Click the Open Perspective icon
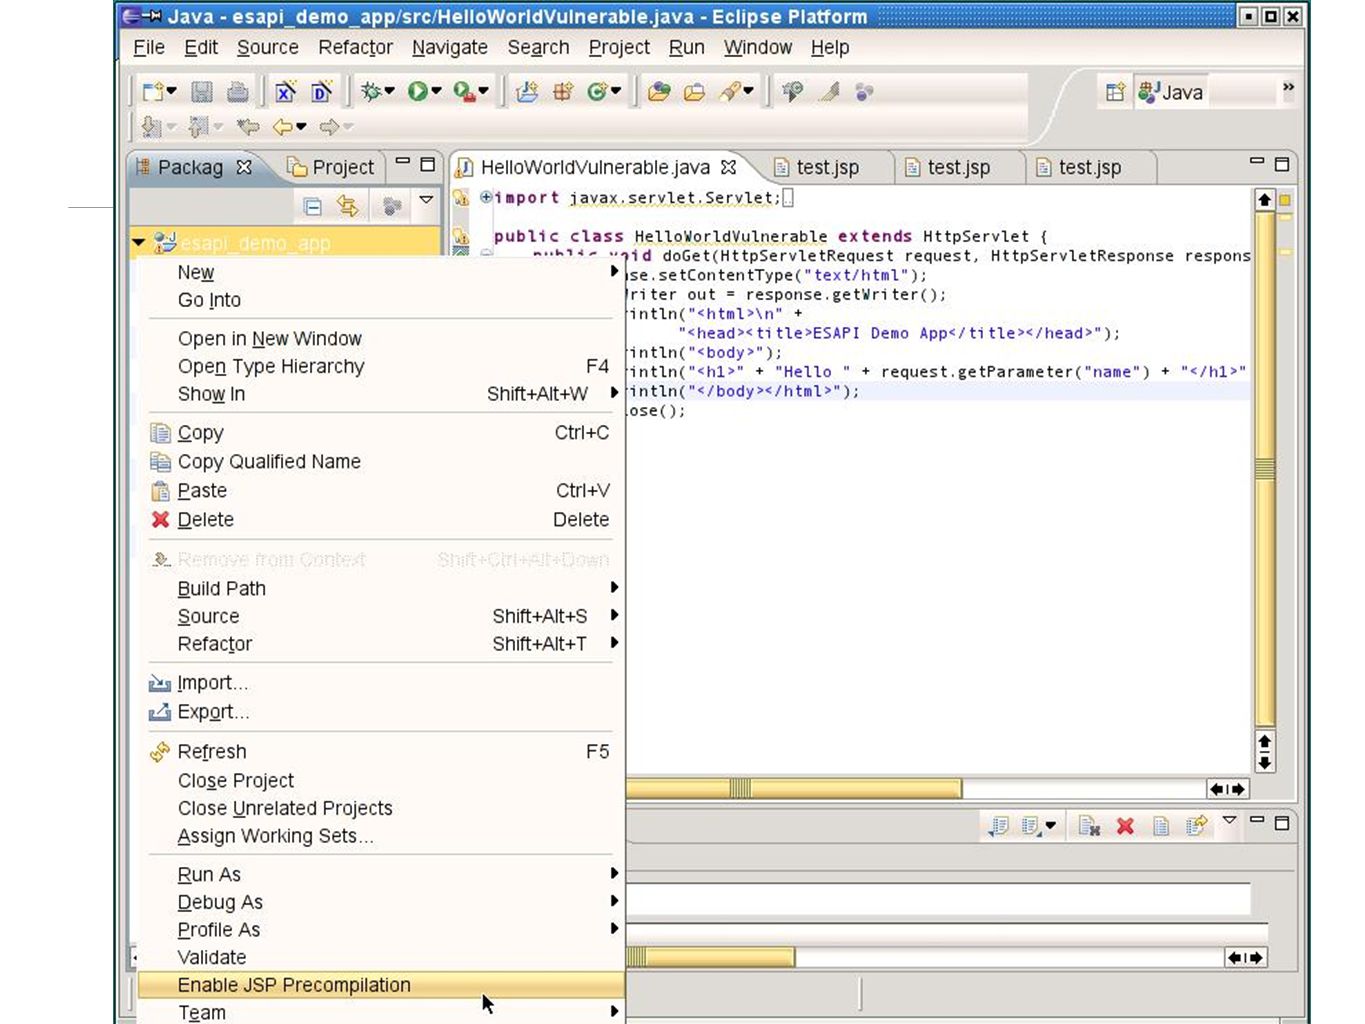This screenshot has height=1024, width=1365. pos(1115,92)
